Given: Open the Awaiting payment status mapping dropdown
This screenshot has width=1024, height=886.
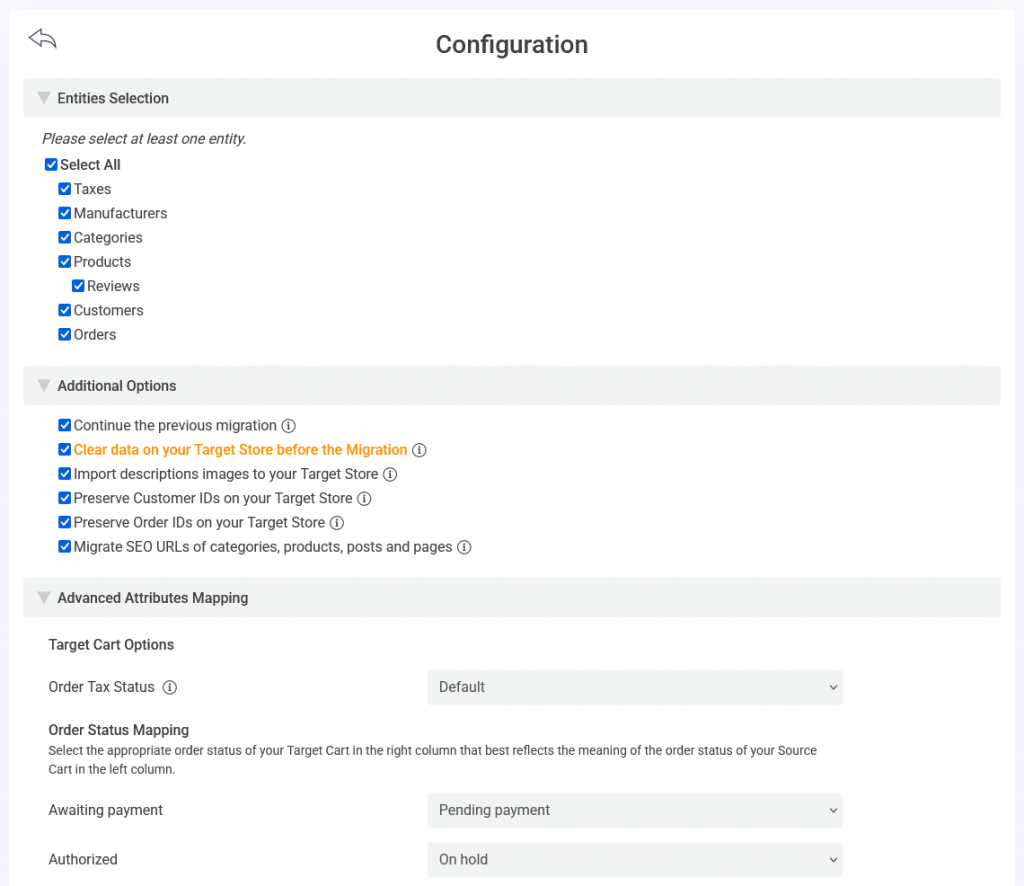Looking at the screenshot, I should pyautogui.click(x=634, y=810).
